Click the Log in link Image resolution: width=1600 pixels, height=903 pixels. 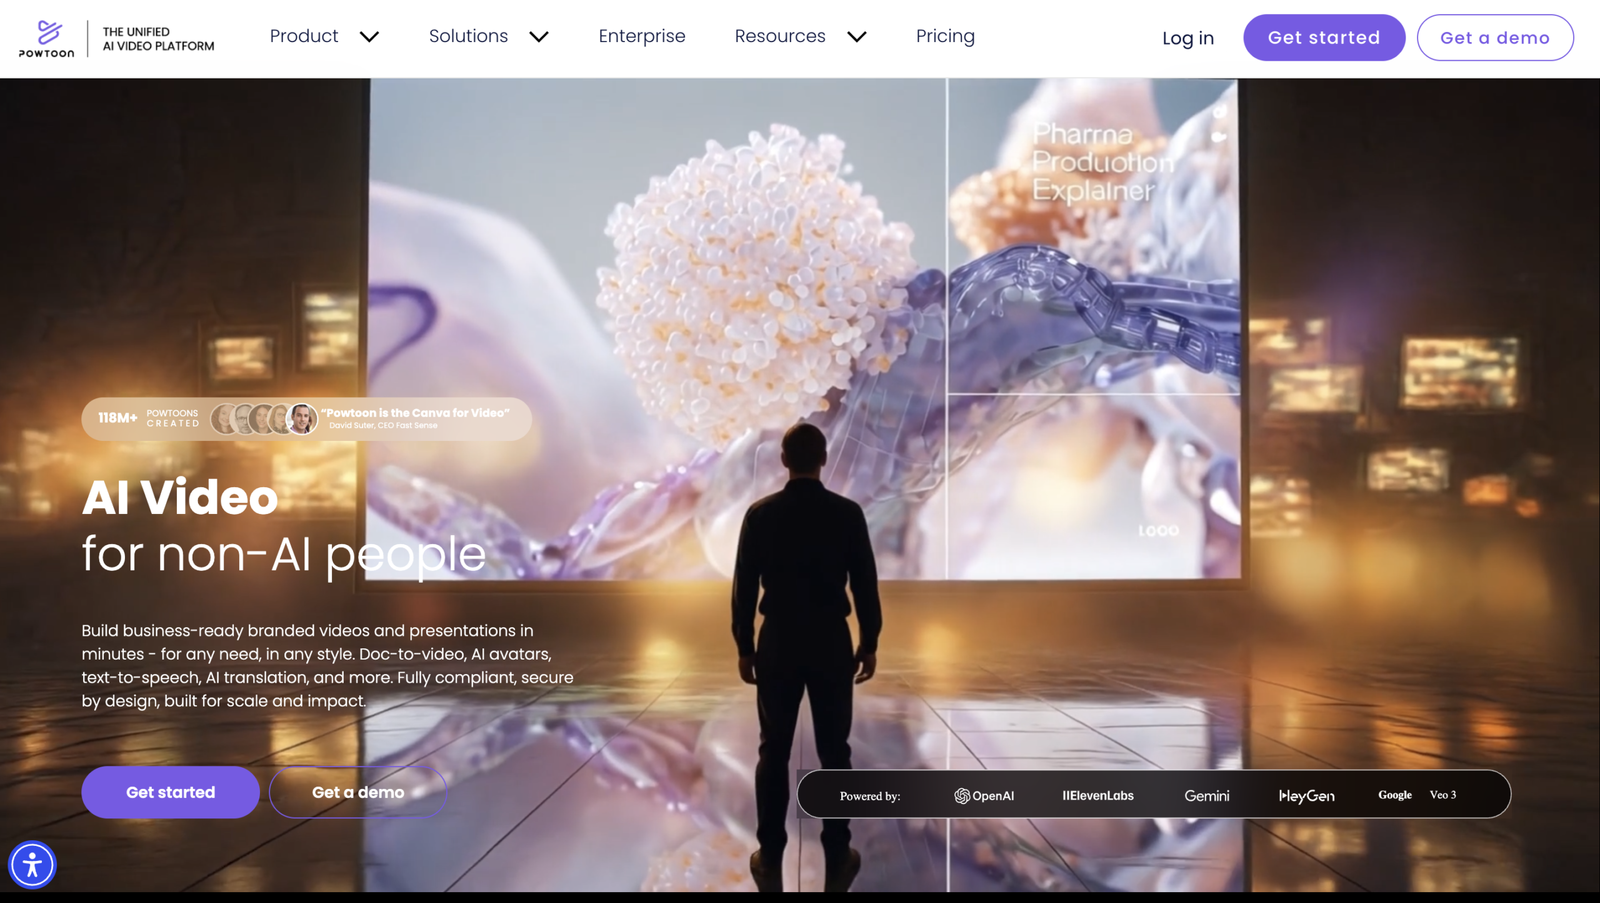1188,38
